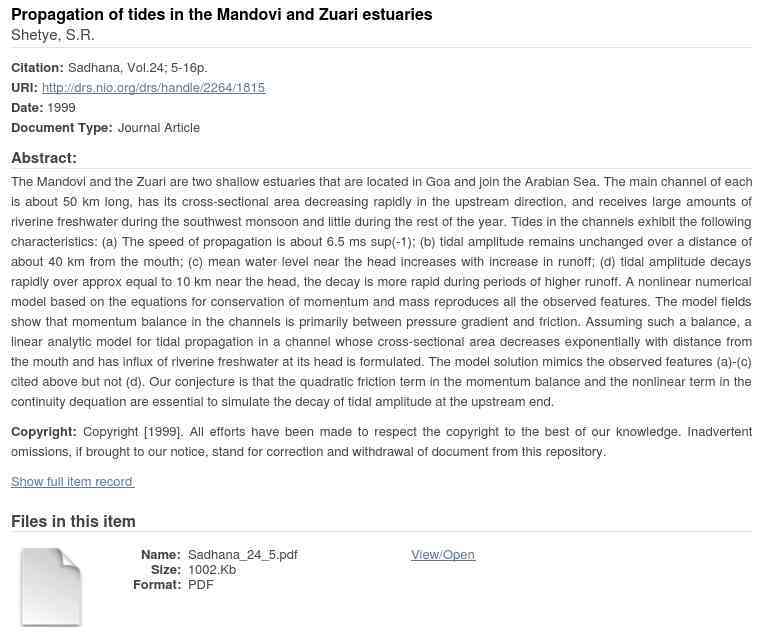Screen dimensions: 759x637
Task: Click the Abstract heading
Action: click(44, 158)
